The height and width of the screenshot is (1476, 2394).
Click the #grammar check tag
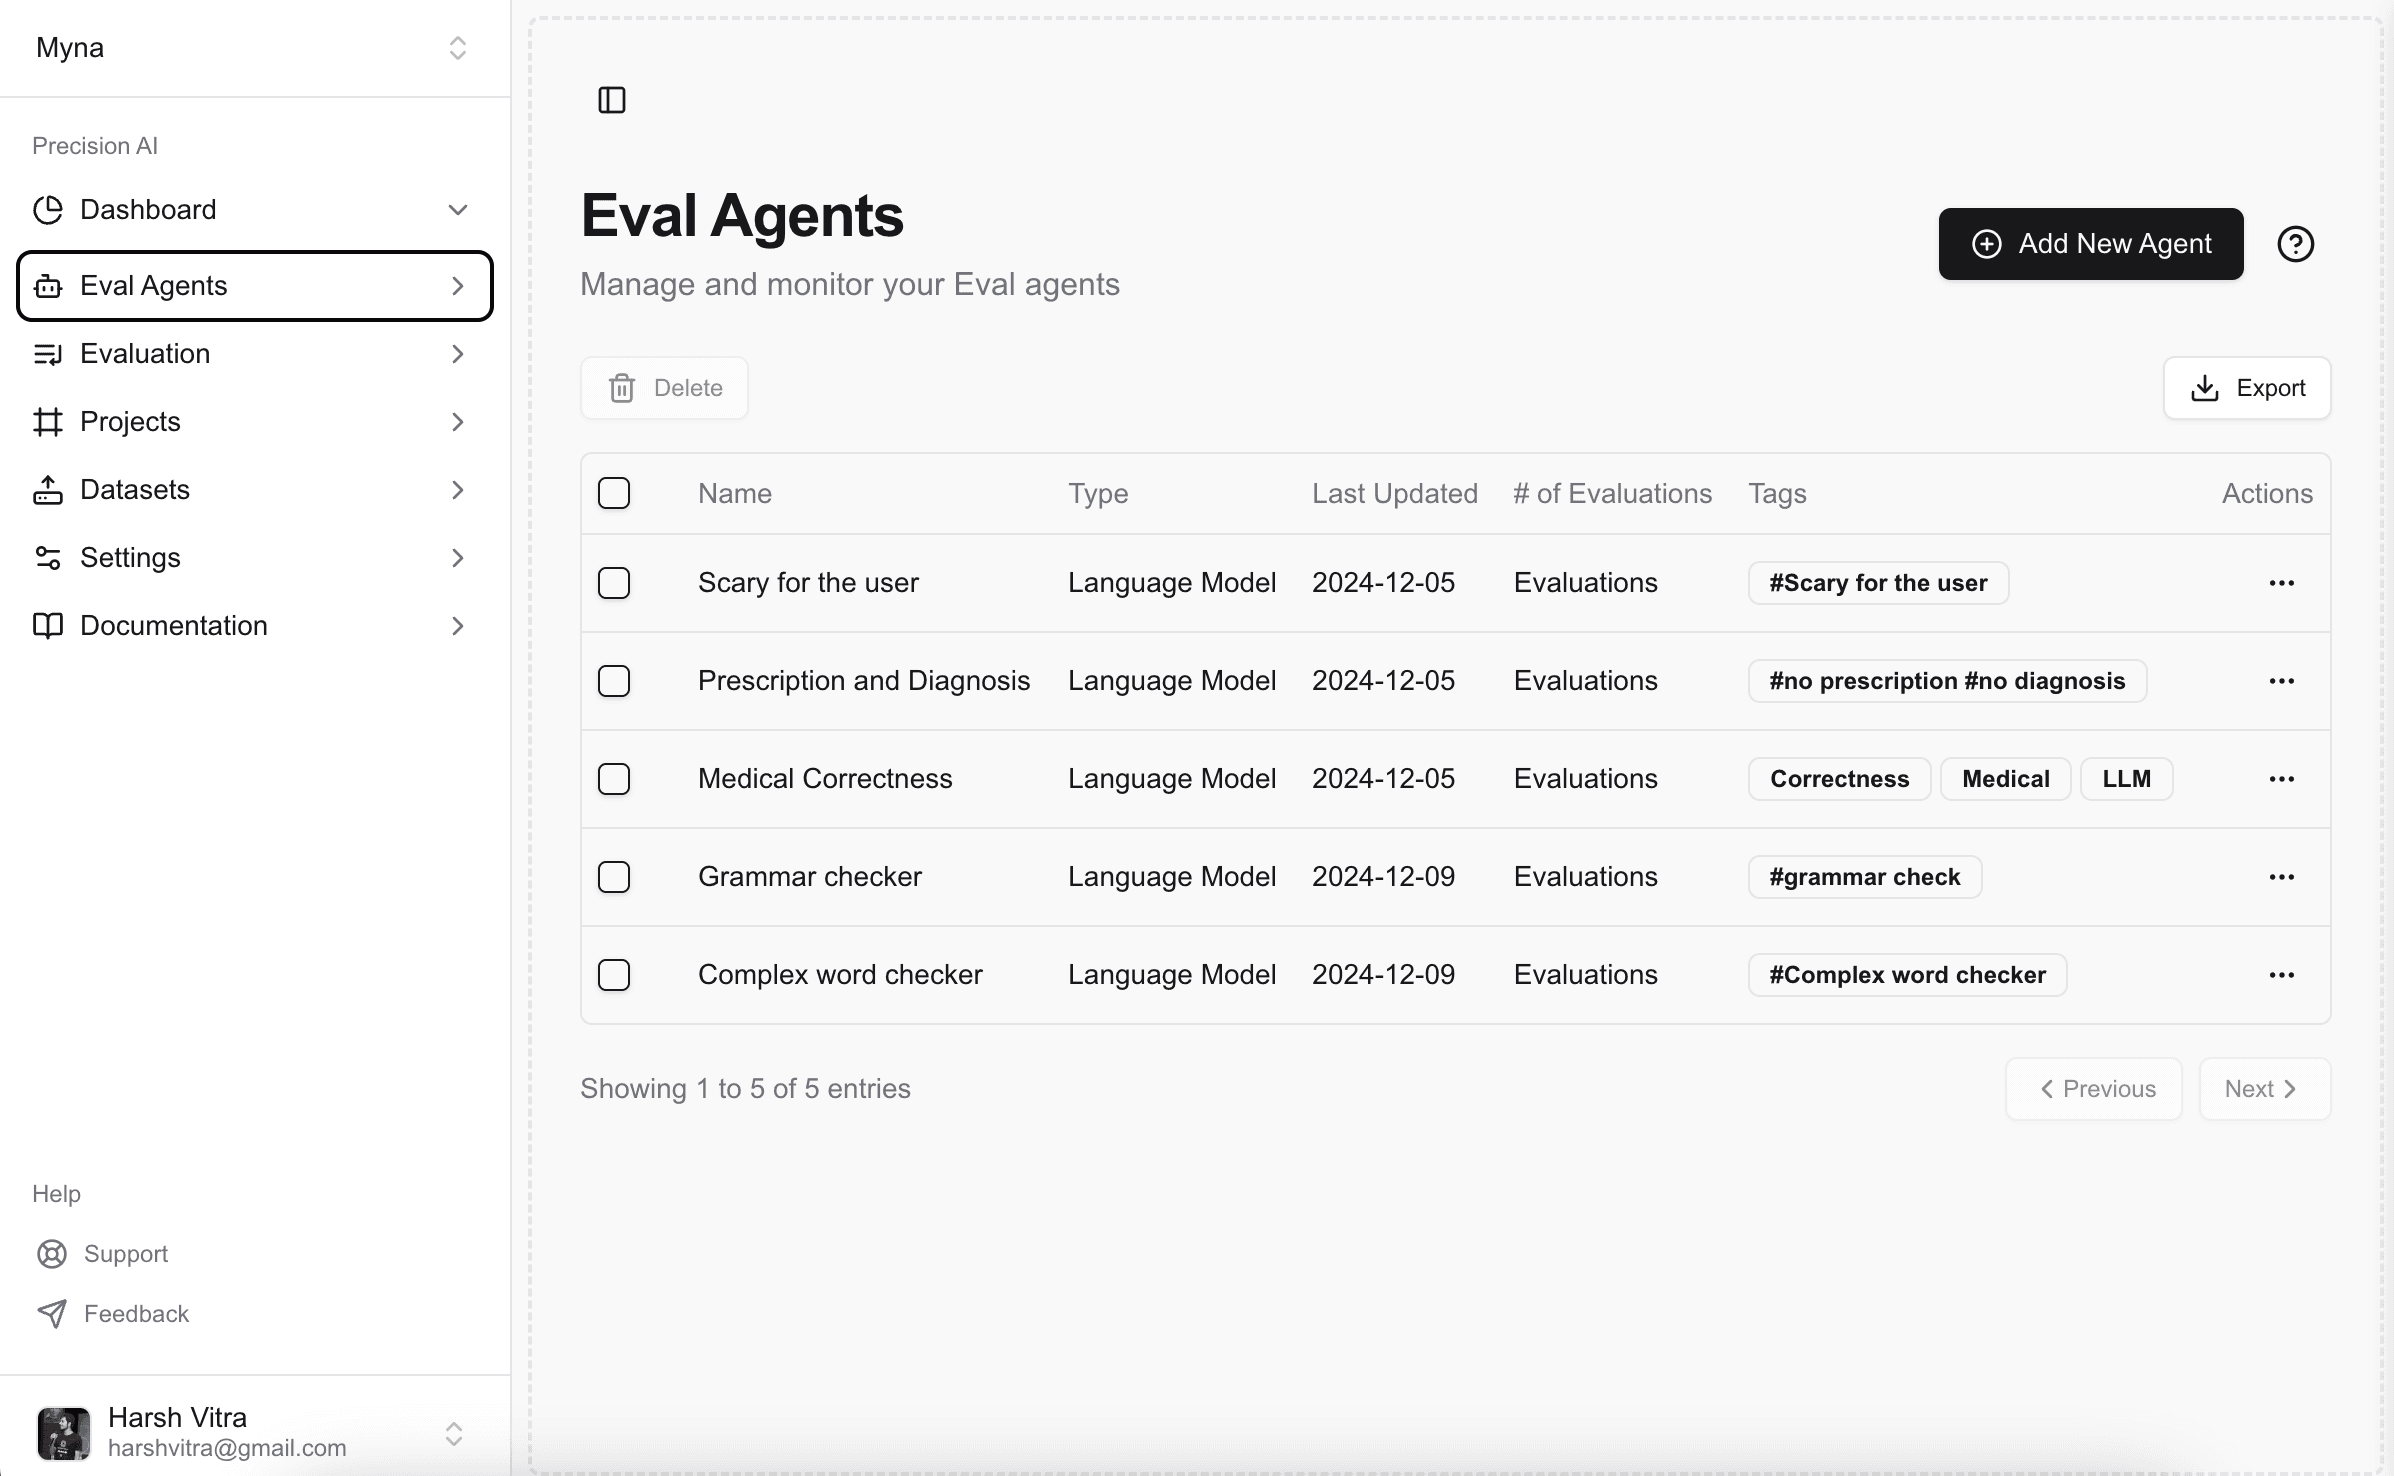coord(1864,877)
